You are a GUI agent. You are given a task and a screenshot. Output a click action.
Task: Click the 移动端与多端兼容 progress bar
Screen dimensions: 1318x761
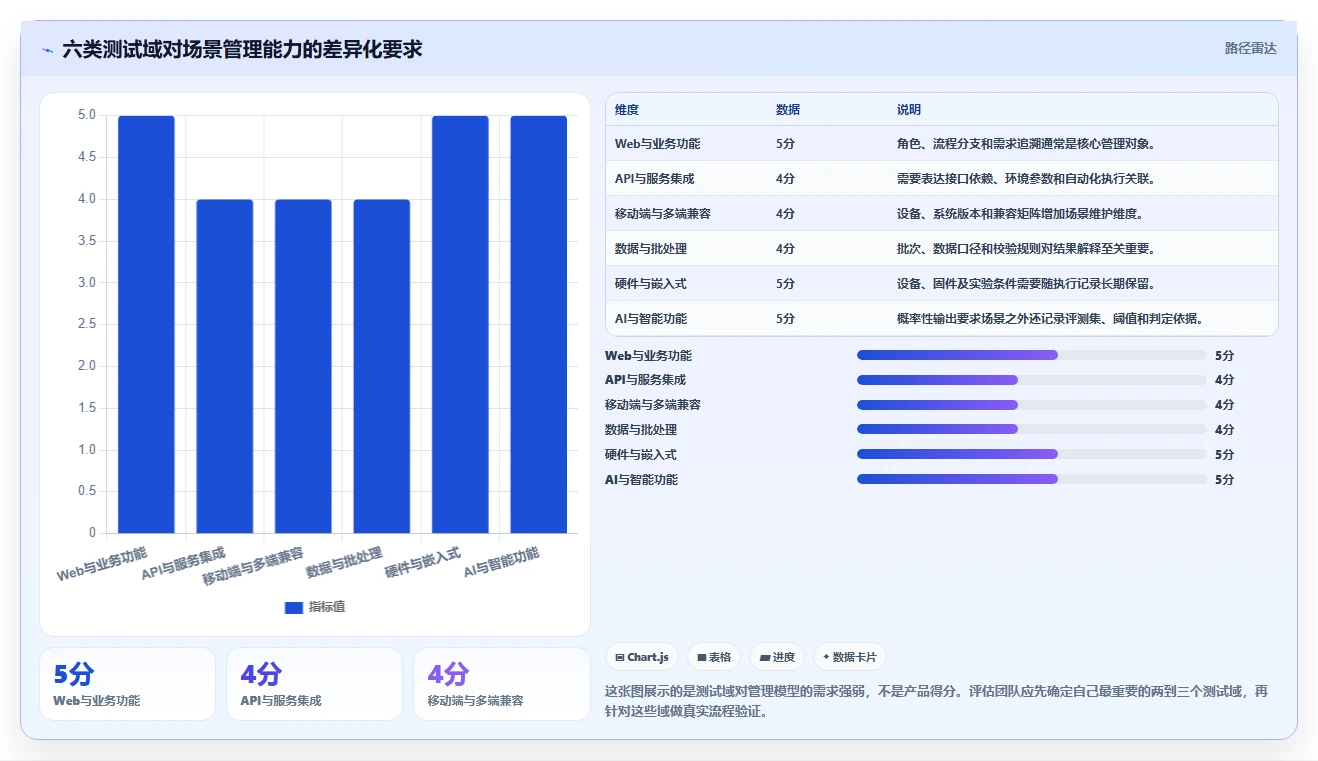pyautogui.click(x=1031, y=405)
